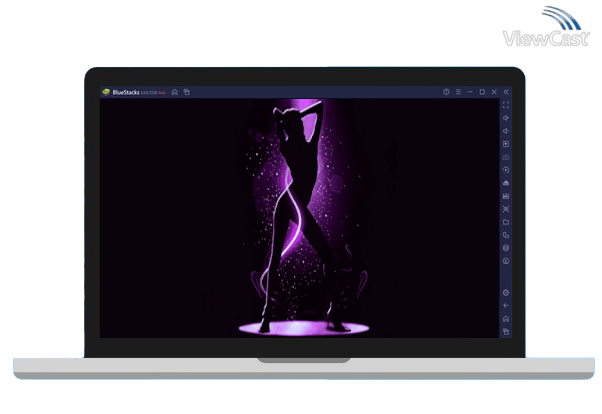The height and width of the screenshot is (414, 602).
Task: Decrease volume with the lower speaker icon
Action: [506, 131]
